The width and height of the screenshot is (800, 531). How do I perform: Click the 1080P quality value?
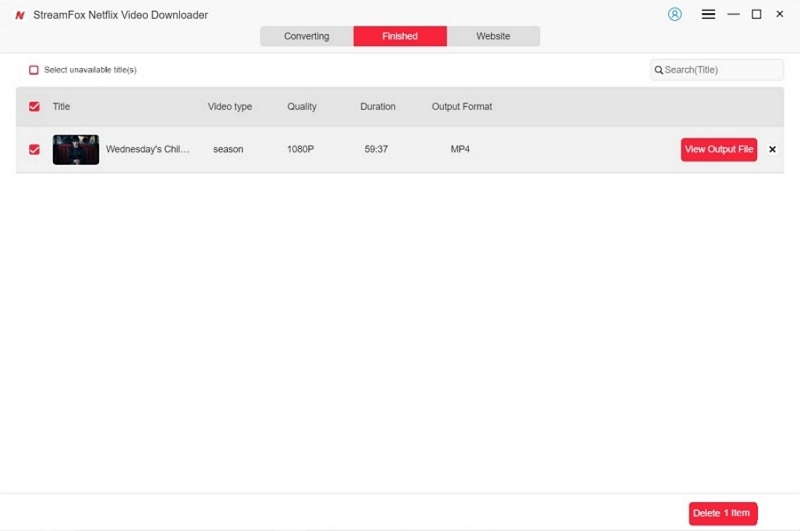pos(300,149)
